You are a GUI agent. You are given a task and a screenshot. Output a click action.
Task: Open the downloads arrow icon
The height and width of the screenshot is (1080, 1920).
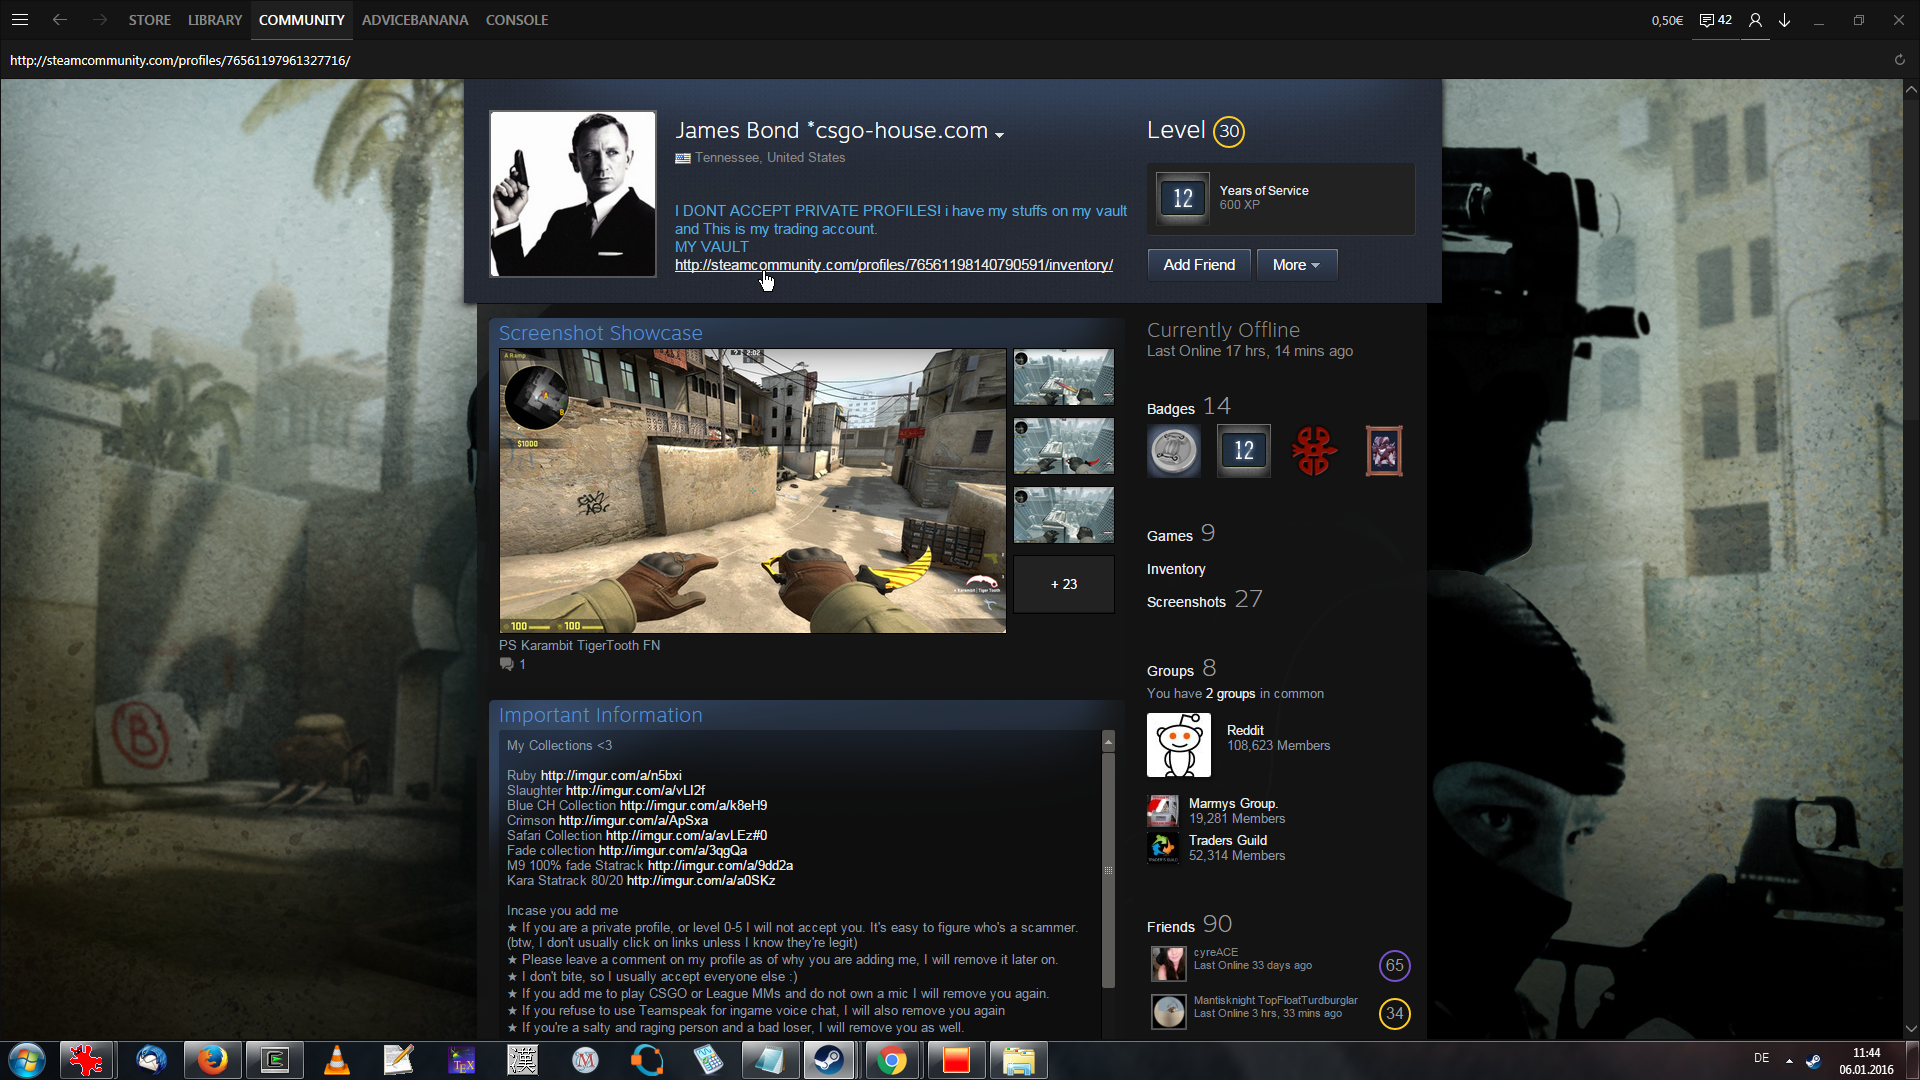tap(1785, 20)
